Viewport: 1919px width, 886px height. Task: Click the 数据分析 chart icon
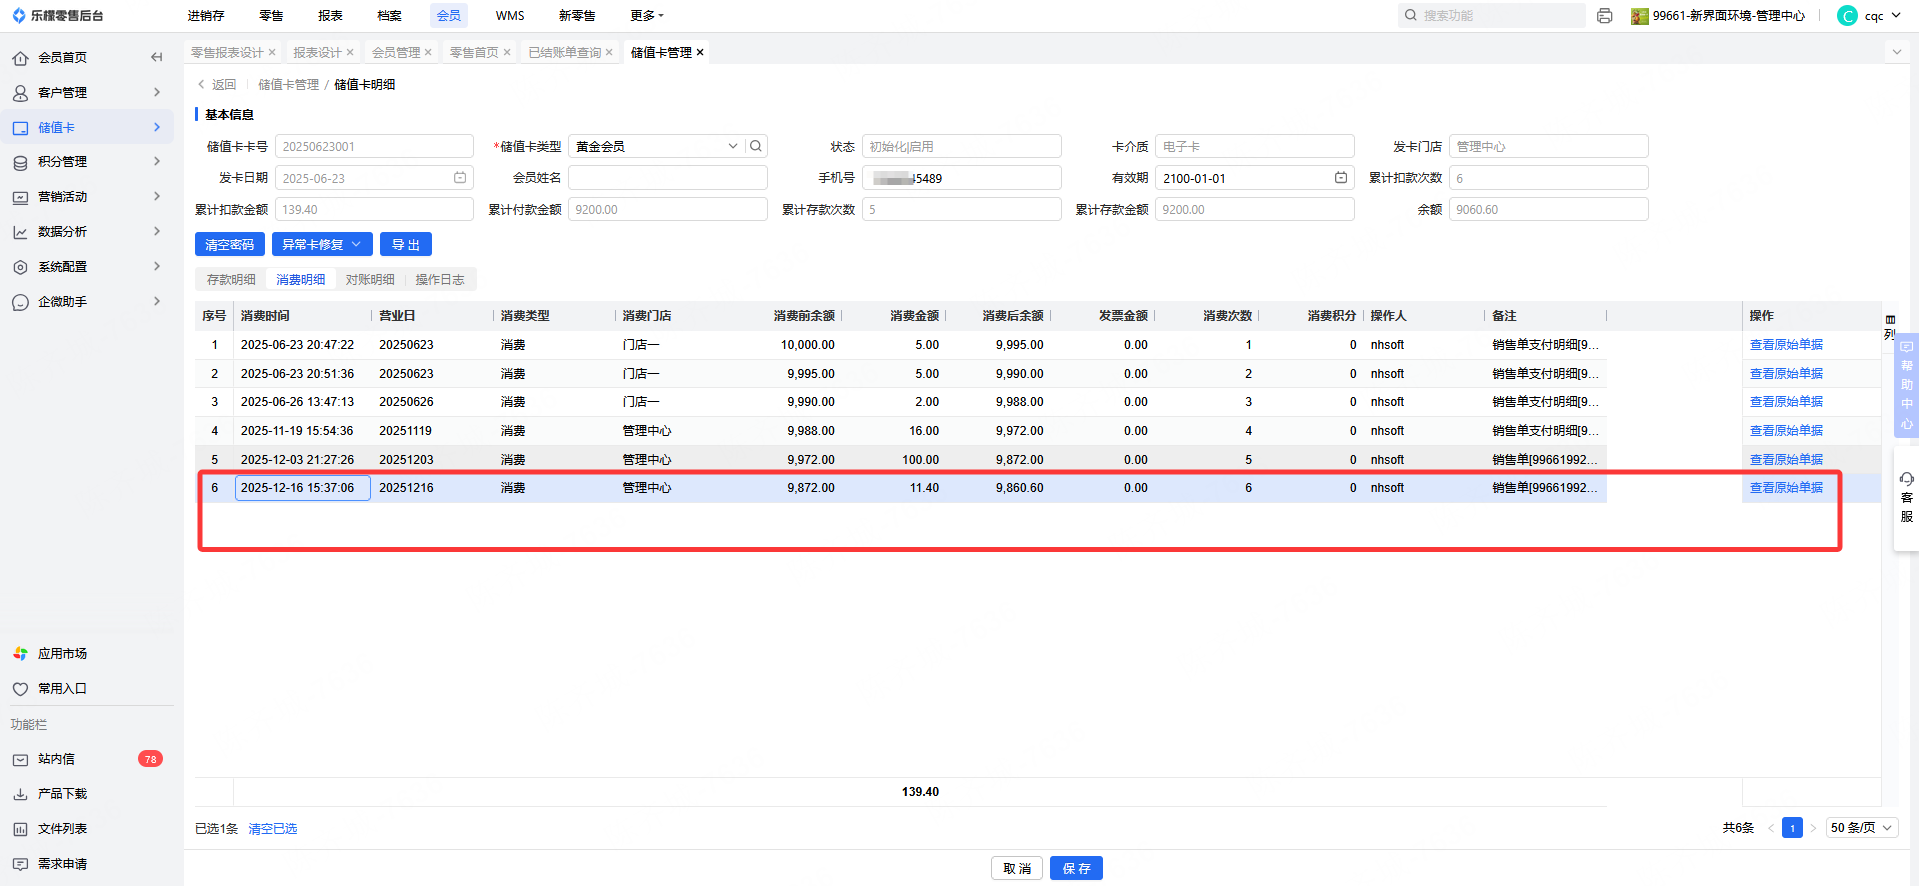click(x=20, y=232)
